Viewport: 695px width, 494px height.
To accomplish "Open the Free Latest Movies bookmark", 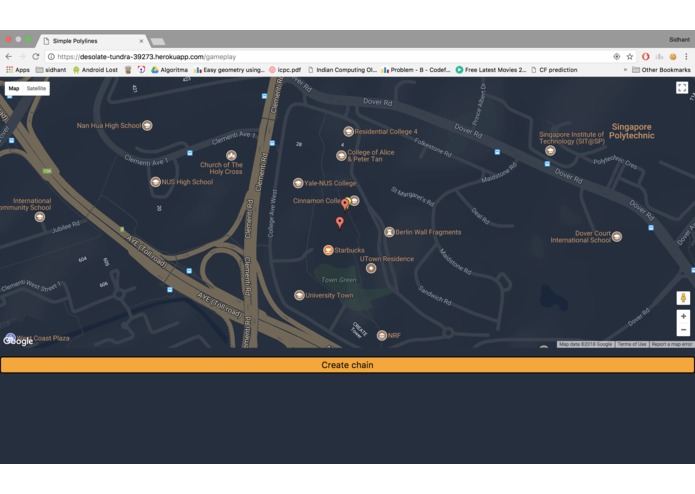I will coord(491,70).
